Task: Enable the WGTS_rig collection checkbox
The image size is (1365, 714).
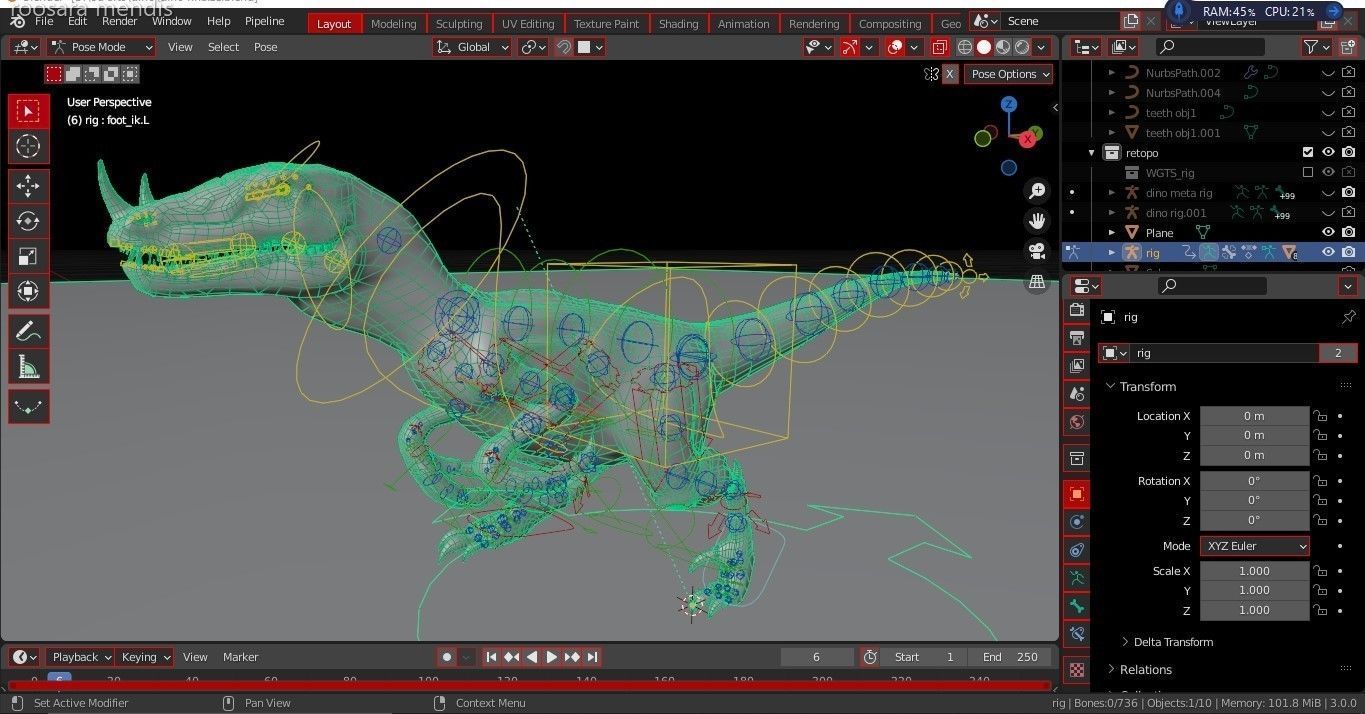Action: 1308,173
